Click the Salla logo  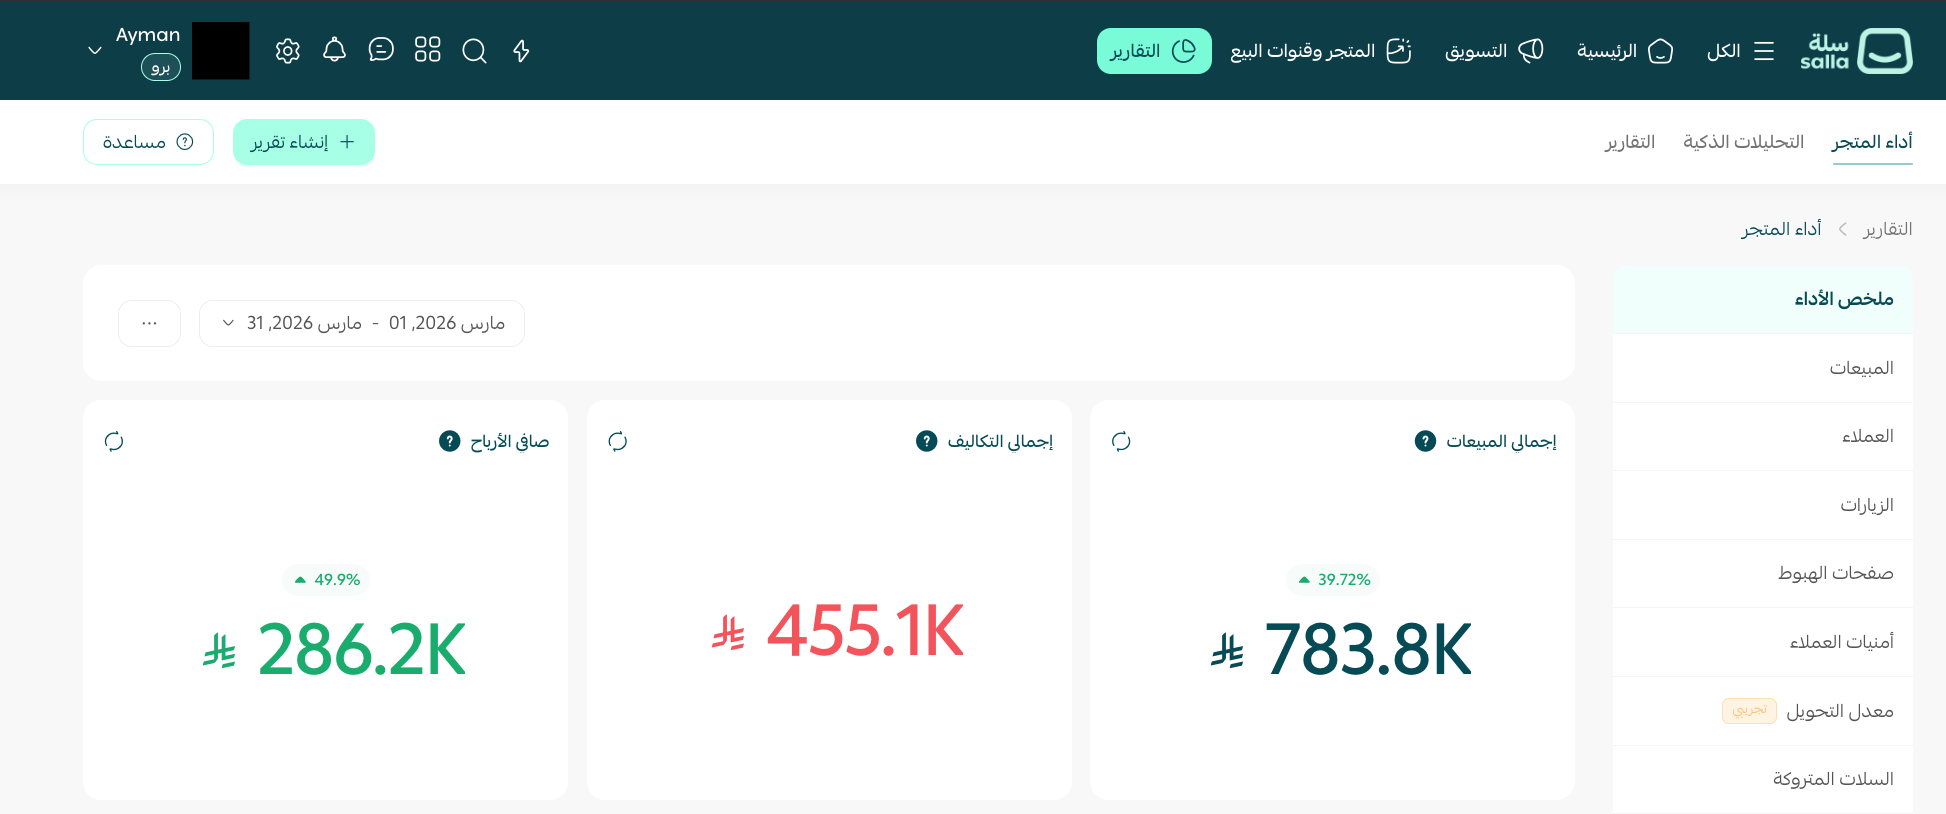(x=1856, y=51)
